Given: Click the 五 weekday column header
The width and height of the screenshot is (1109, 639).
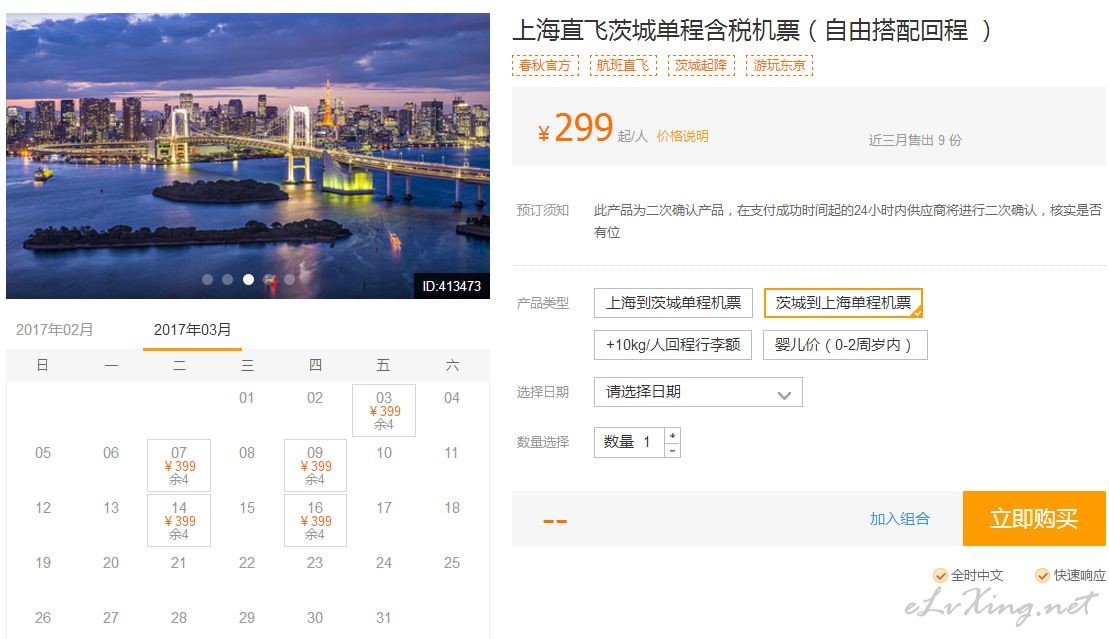Looking at the screenshot, I should coord(383,365).
